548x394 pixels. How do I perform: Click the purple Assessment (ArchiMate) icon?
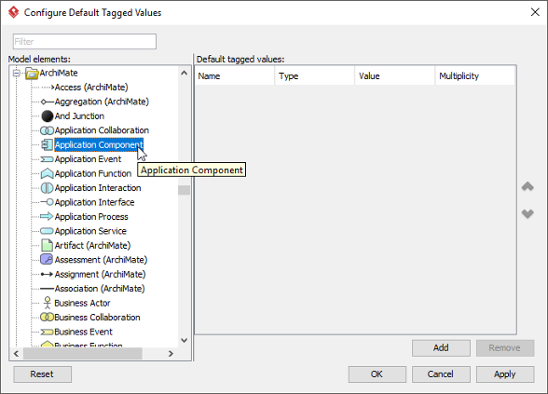point(47,259)
